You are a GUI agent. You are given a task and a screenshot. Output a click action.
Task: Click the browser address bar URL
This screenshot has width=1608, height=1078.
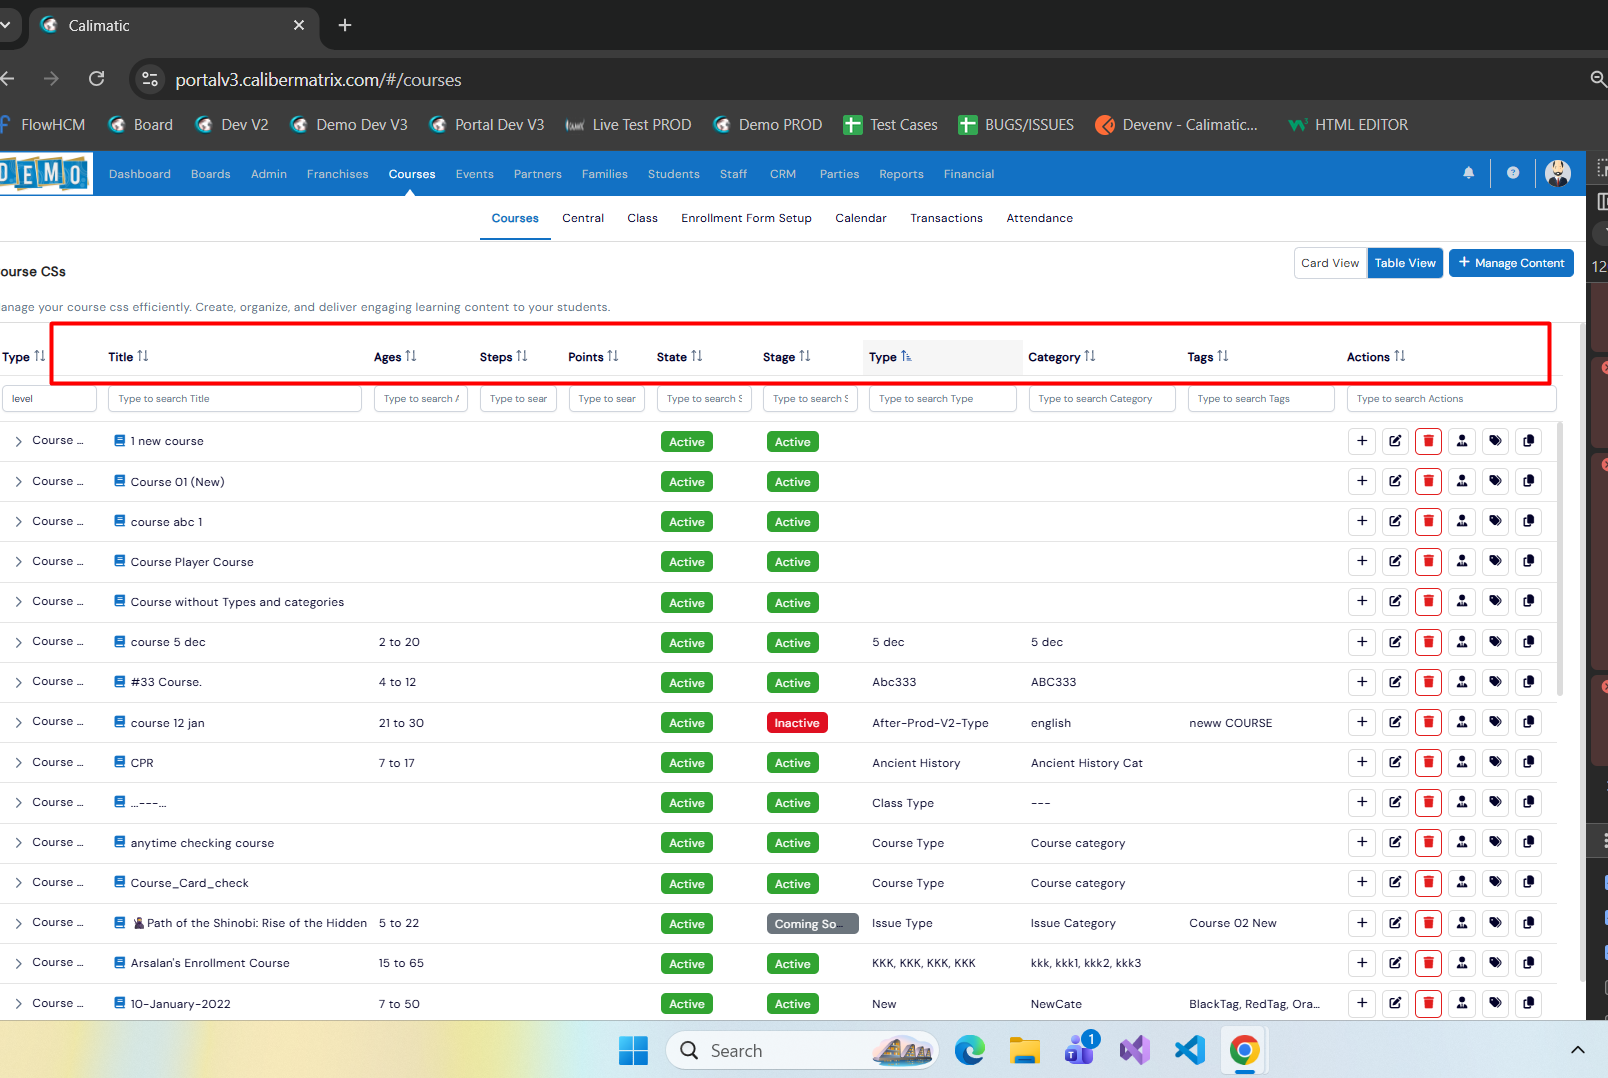coord(318,79)
